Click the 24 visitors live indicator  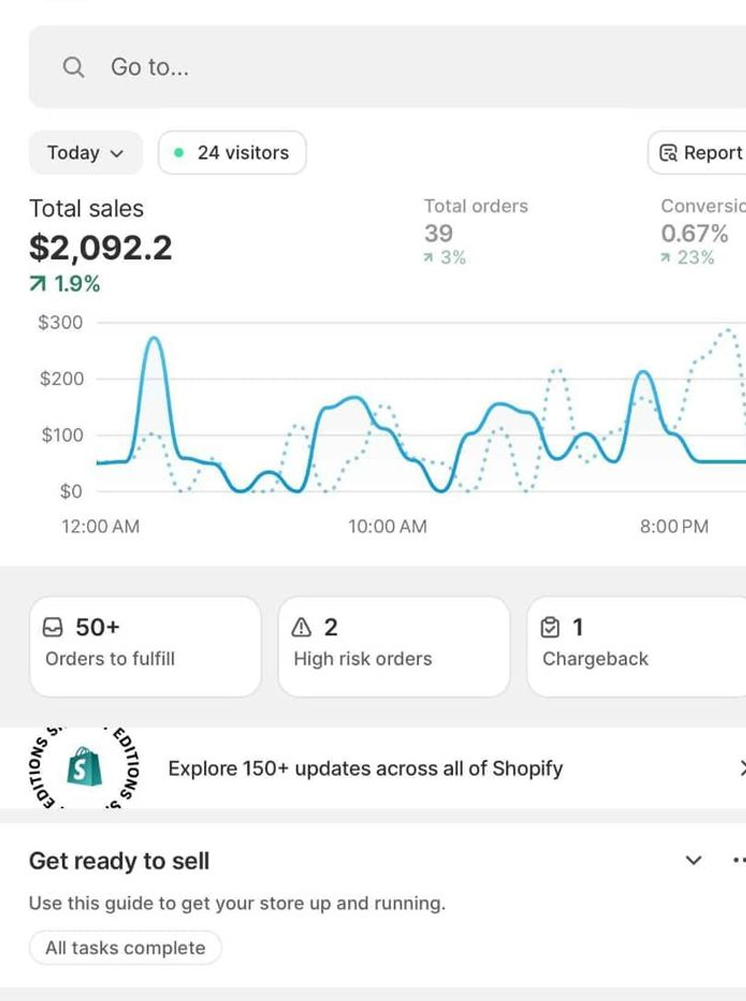click(x=232, y=153)
